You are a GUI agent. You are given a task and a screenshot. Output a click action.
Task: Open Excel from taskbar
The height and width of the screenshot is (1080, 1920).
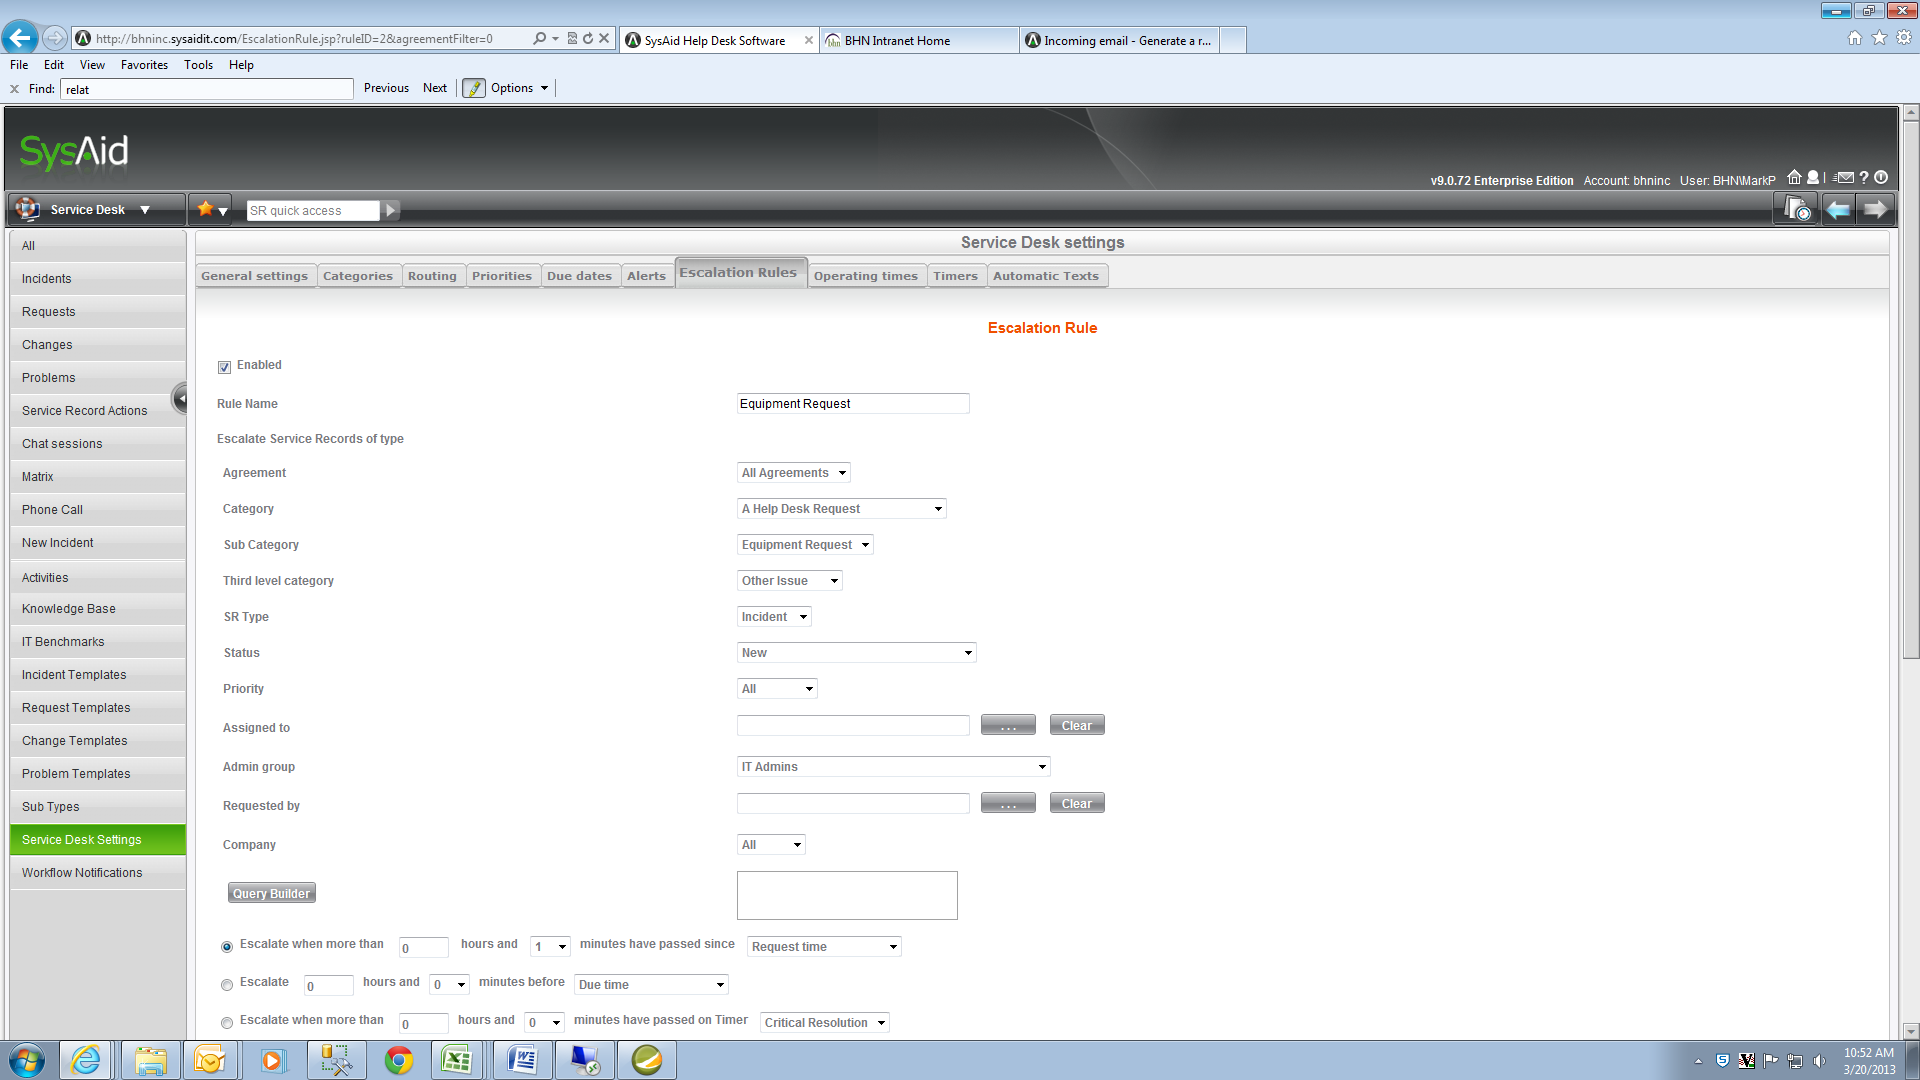[x=457, y=1060]
